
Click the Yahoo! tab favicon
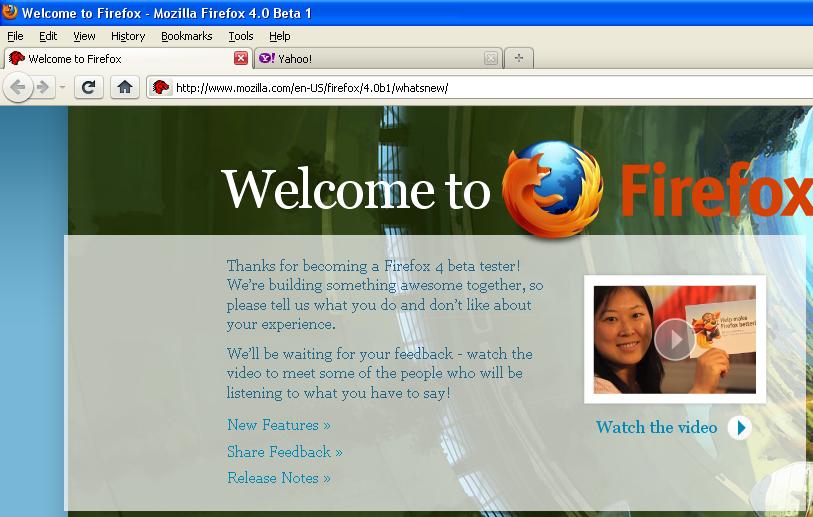tap(267, 58)
